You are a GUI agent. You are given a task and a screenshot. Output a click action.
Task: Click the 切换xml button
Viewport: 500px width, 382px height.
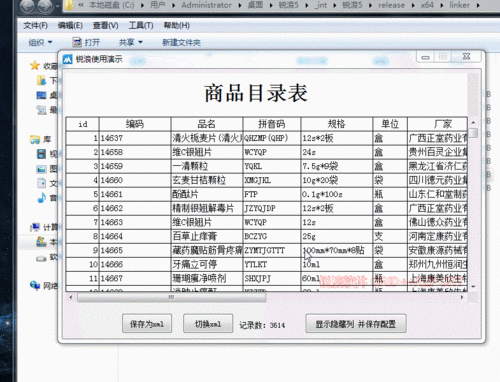click(208, 323)
